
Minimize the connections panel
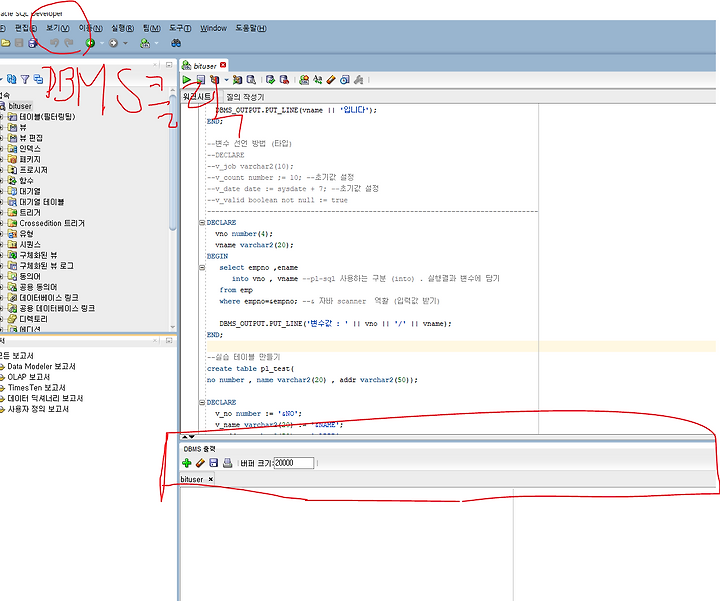pyautogui.click(x=169, y=65)
